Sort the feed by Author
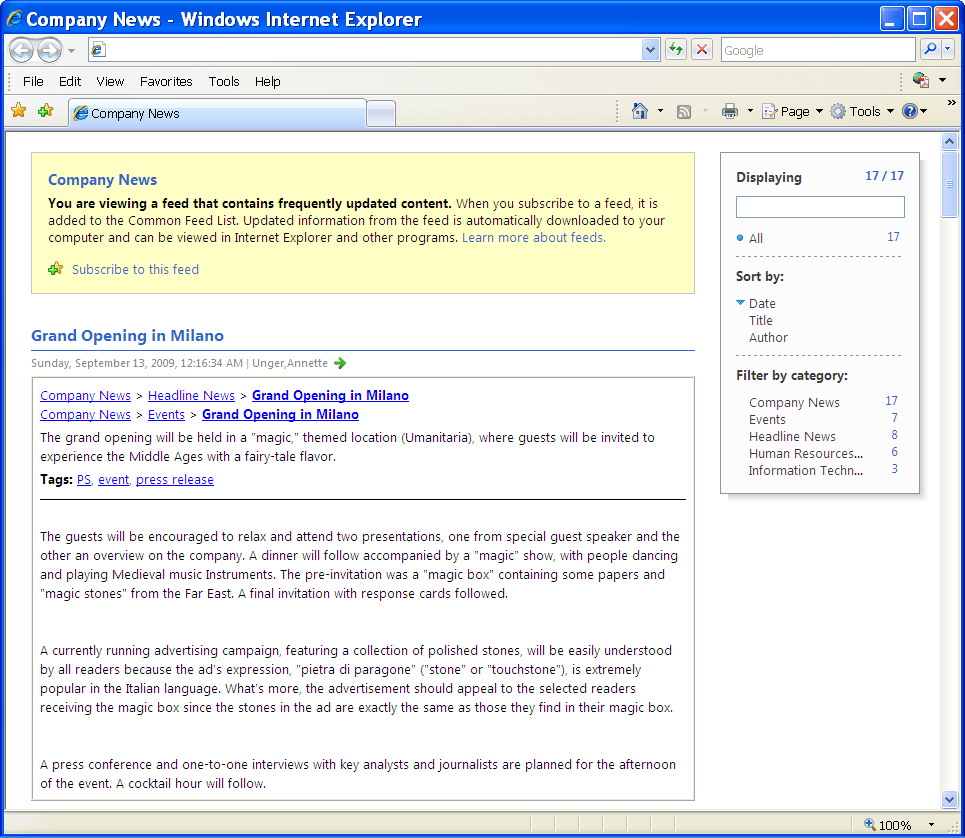Screen dimensions: 965x838 [x=768, y=337]
